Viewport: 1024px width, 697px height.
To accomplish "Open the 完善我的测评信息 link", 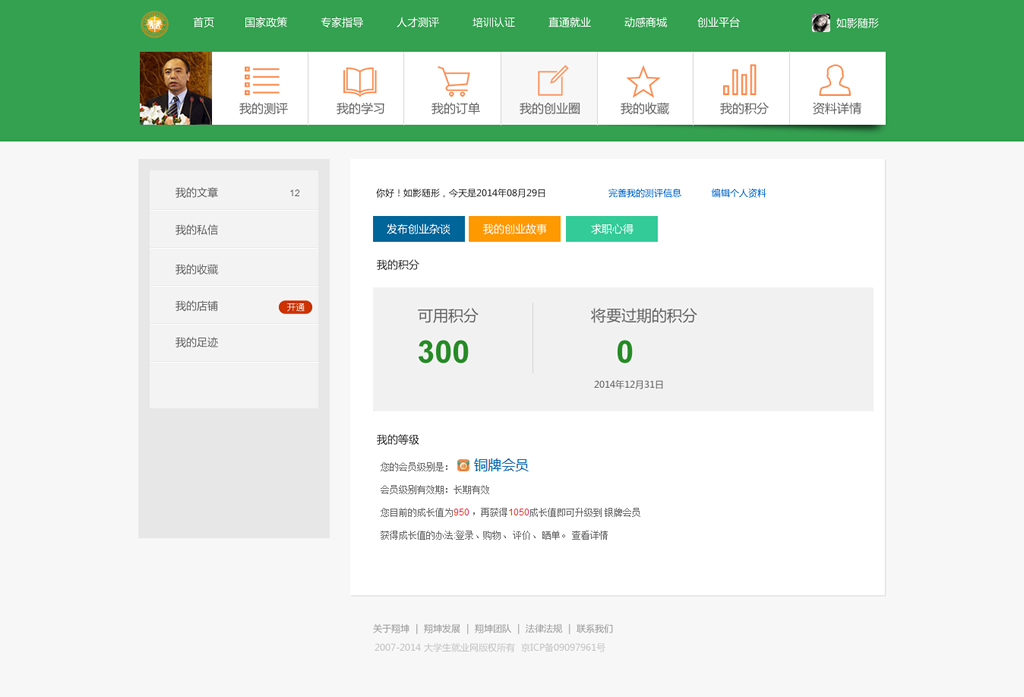I will click(x=644, y=193).
